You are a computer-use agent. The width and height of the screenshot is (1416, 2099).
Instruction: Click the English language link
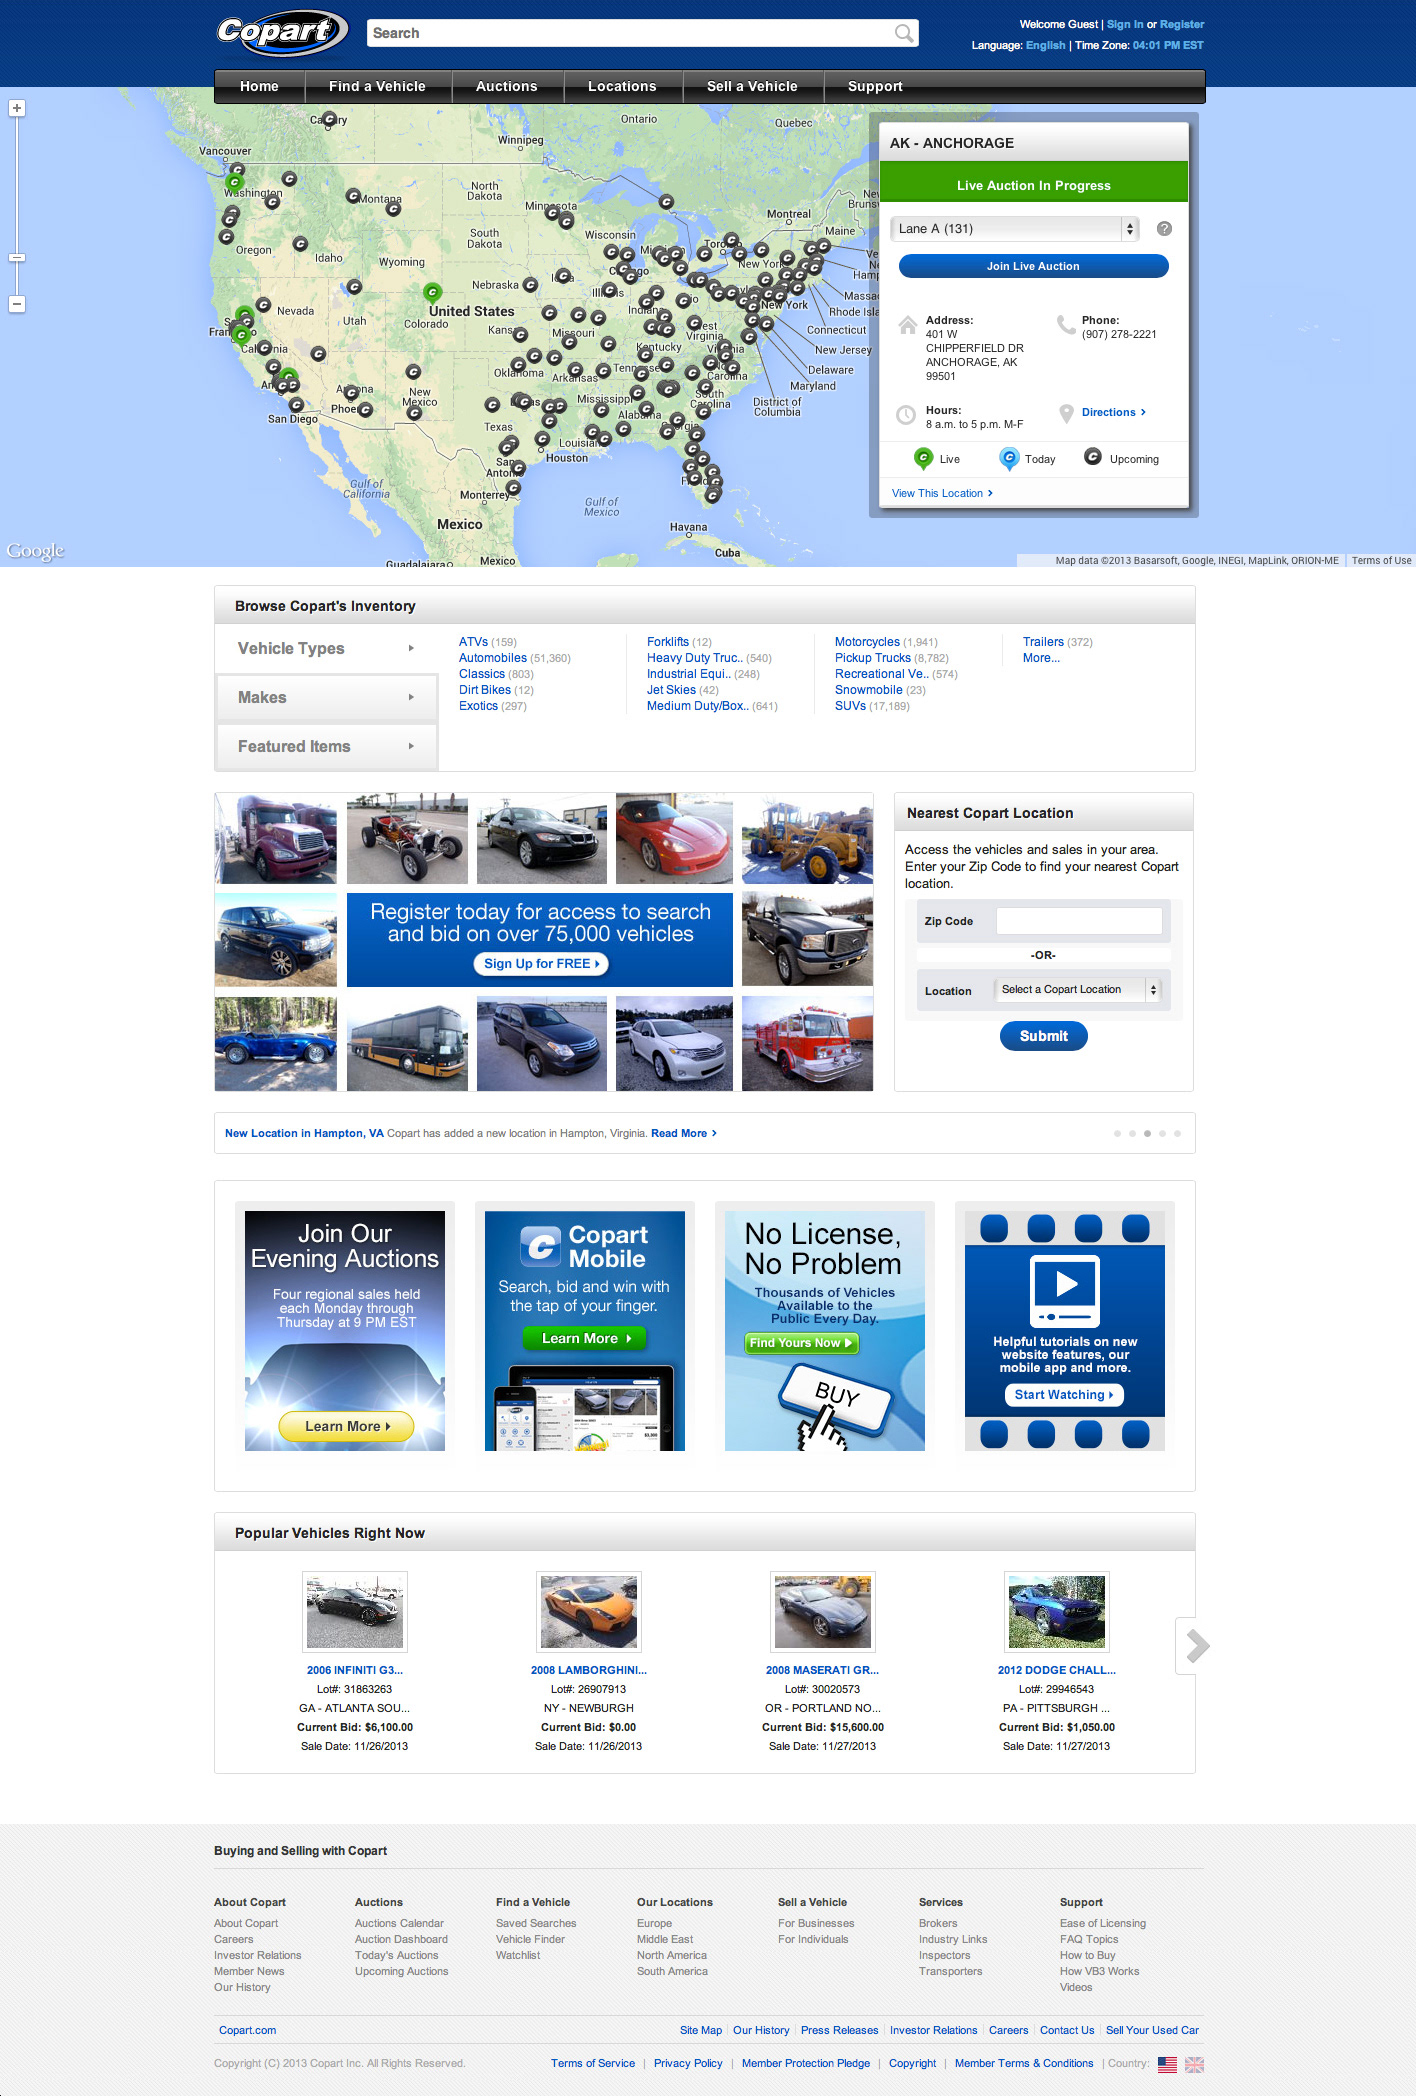pos(1045,46)
